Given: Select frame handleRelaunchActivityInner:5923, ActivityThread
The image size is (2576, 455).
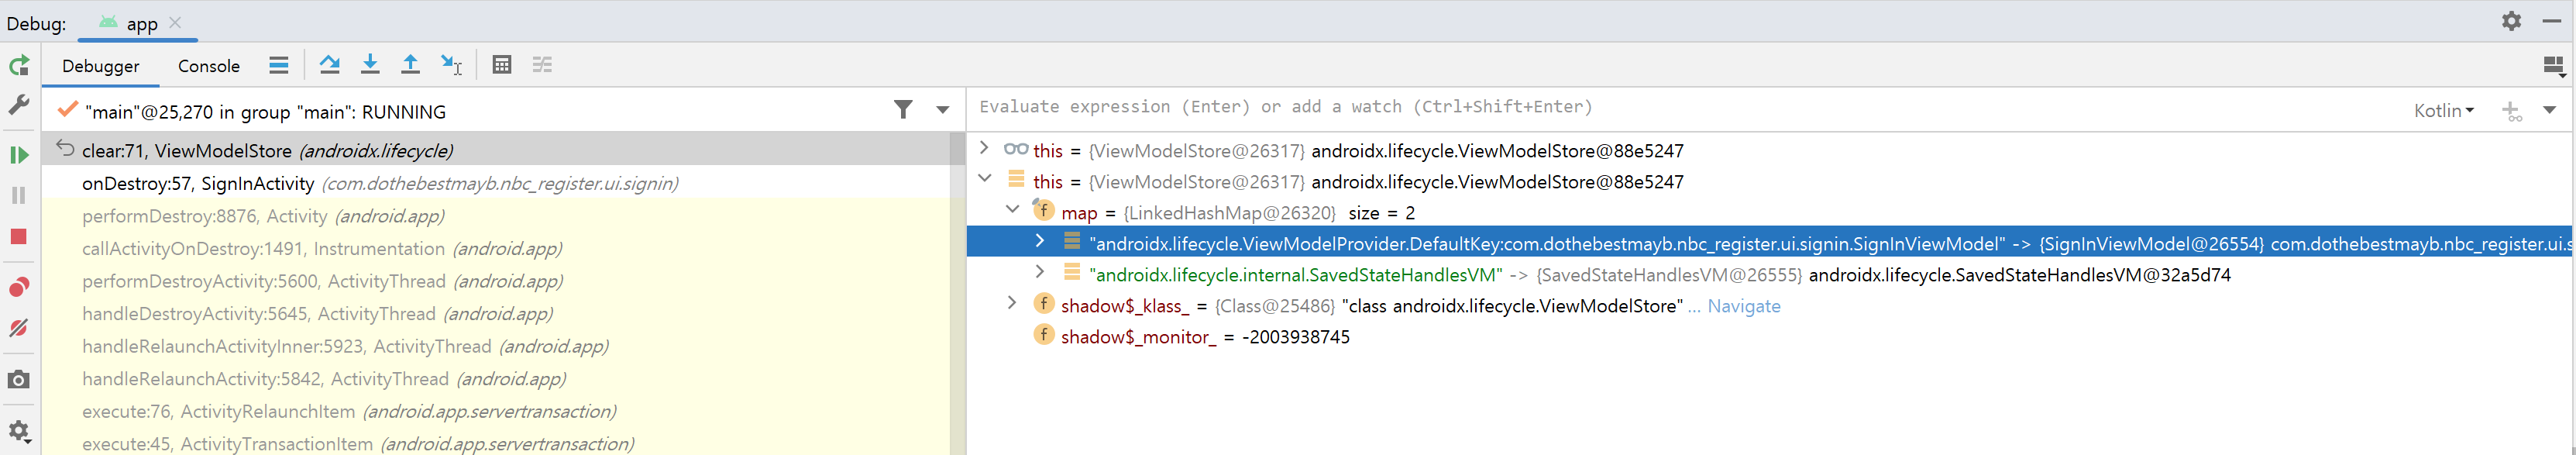Looking at the screenshot, I should pos(496,346).
